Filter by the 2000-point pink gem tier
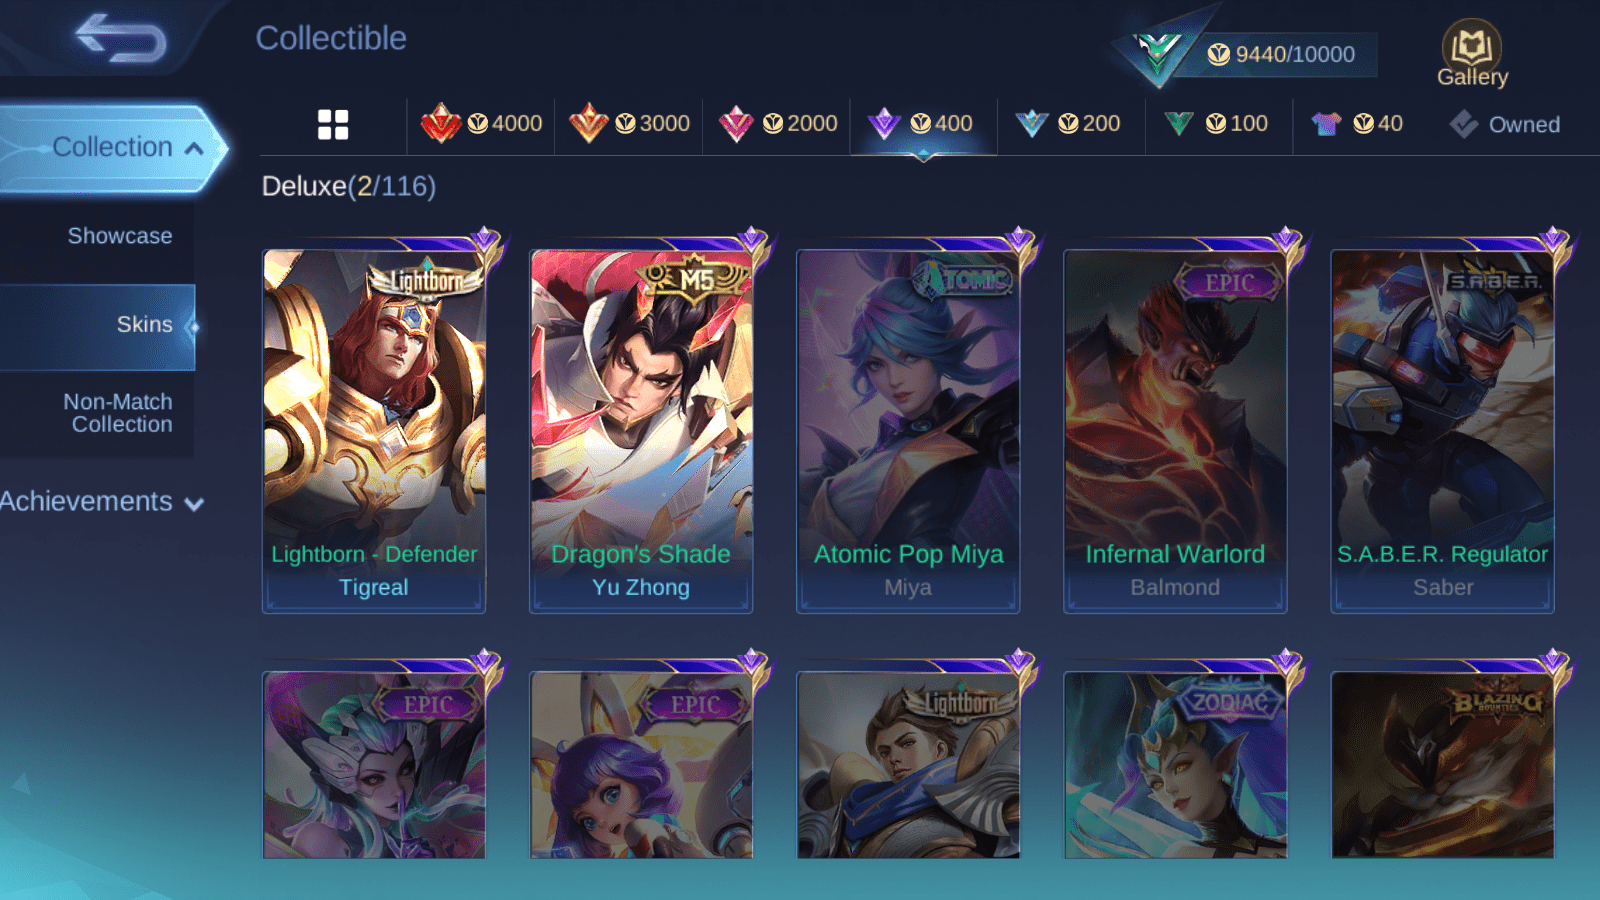This screenshot has width=1600, height=900. (778, 124)
